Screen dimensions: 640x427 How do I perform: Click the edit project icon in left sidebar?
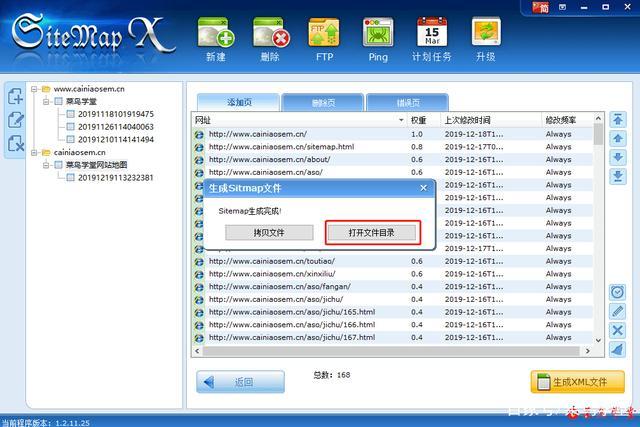16,120
